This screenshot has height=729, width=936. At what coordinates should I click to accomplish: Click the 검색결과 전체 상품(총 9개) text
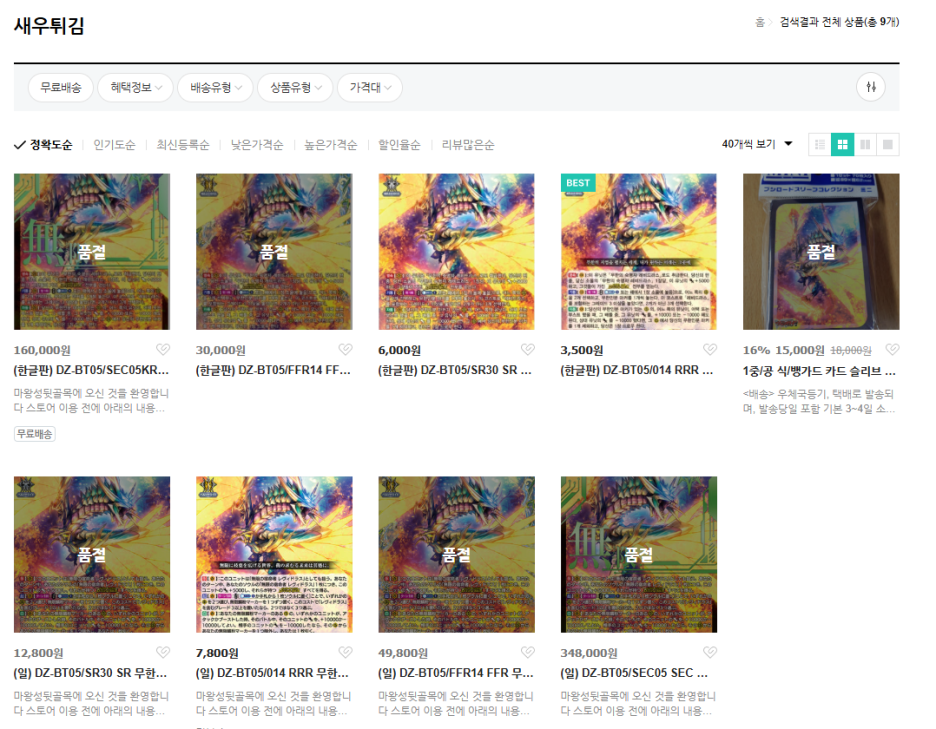(x=839, y=22)
